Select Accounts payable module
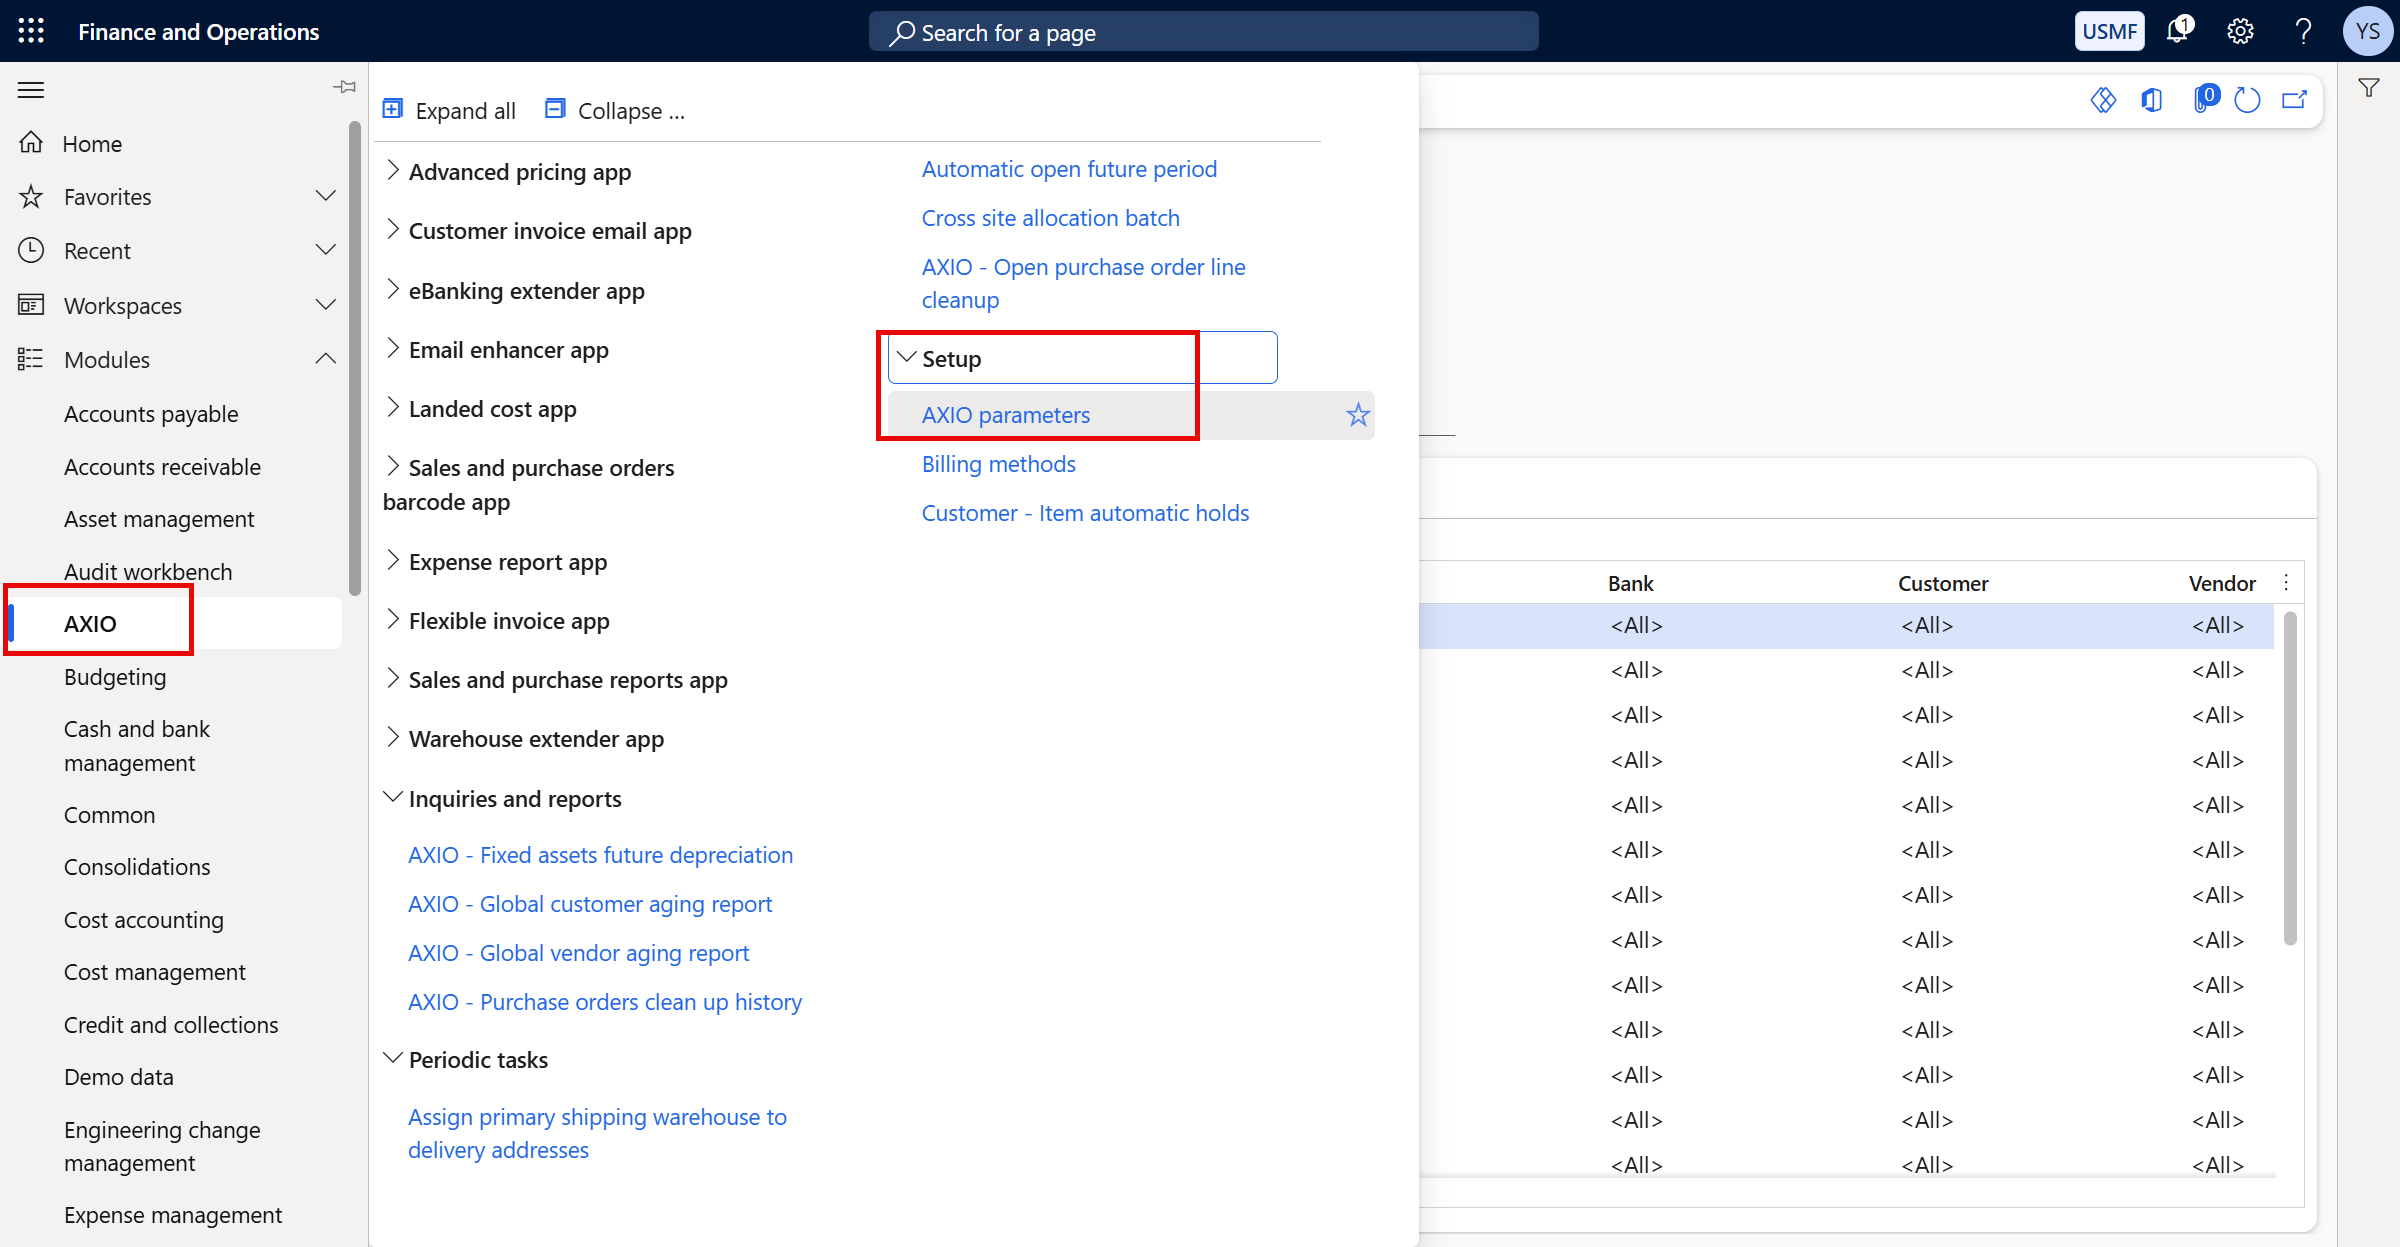The width and height of the screenshot is (2400, 1247). (151, 413)
